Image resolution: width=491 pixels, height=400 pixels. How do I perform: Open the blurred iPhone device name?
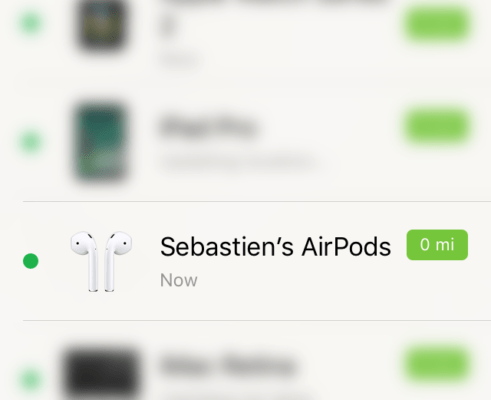point(209,127)
